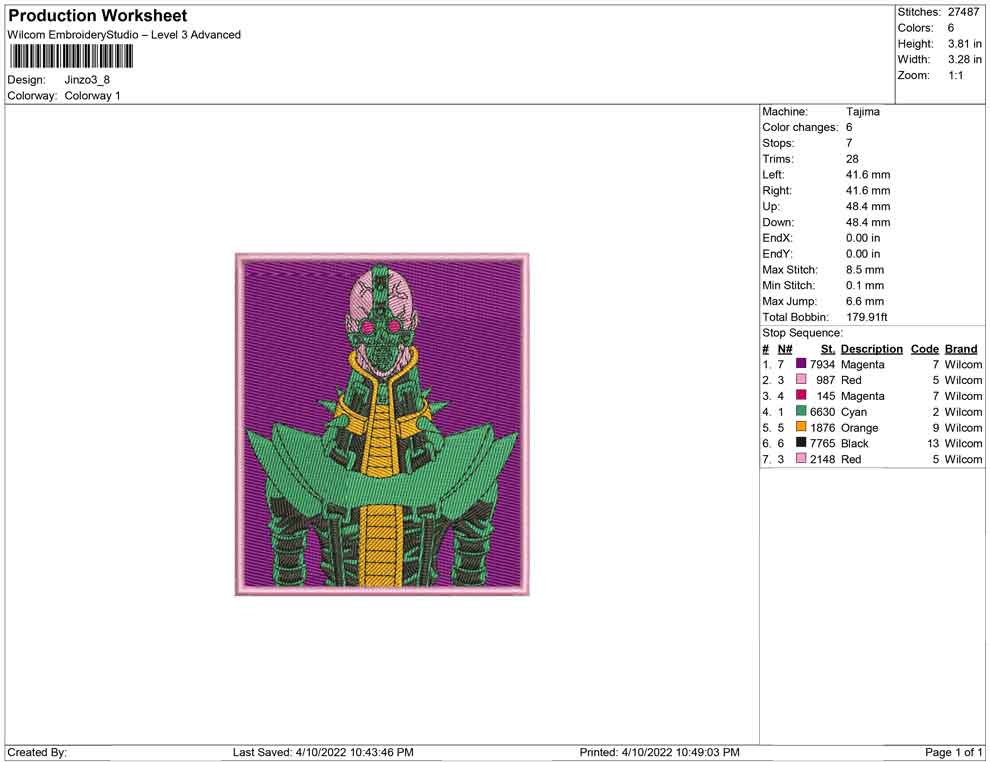Click the Orange description in row 5
This screenshot has width=990, height=762.
tap(859, 427)
